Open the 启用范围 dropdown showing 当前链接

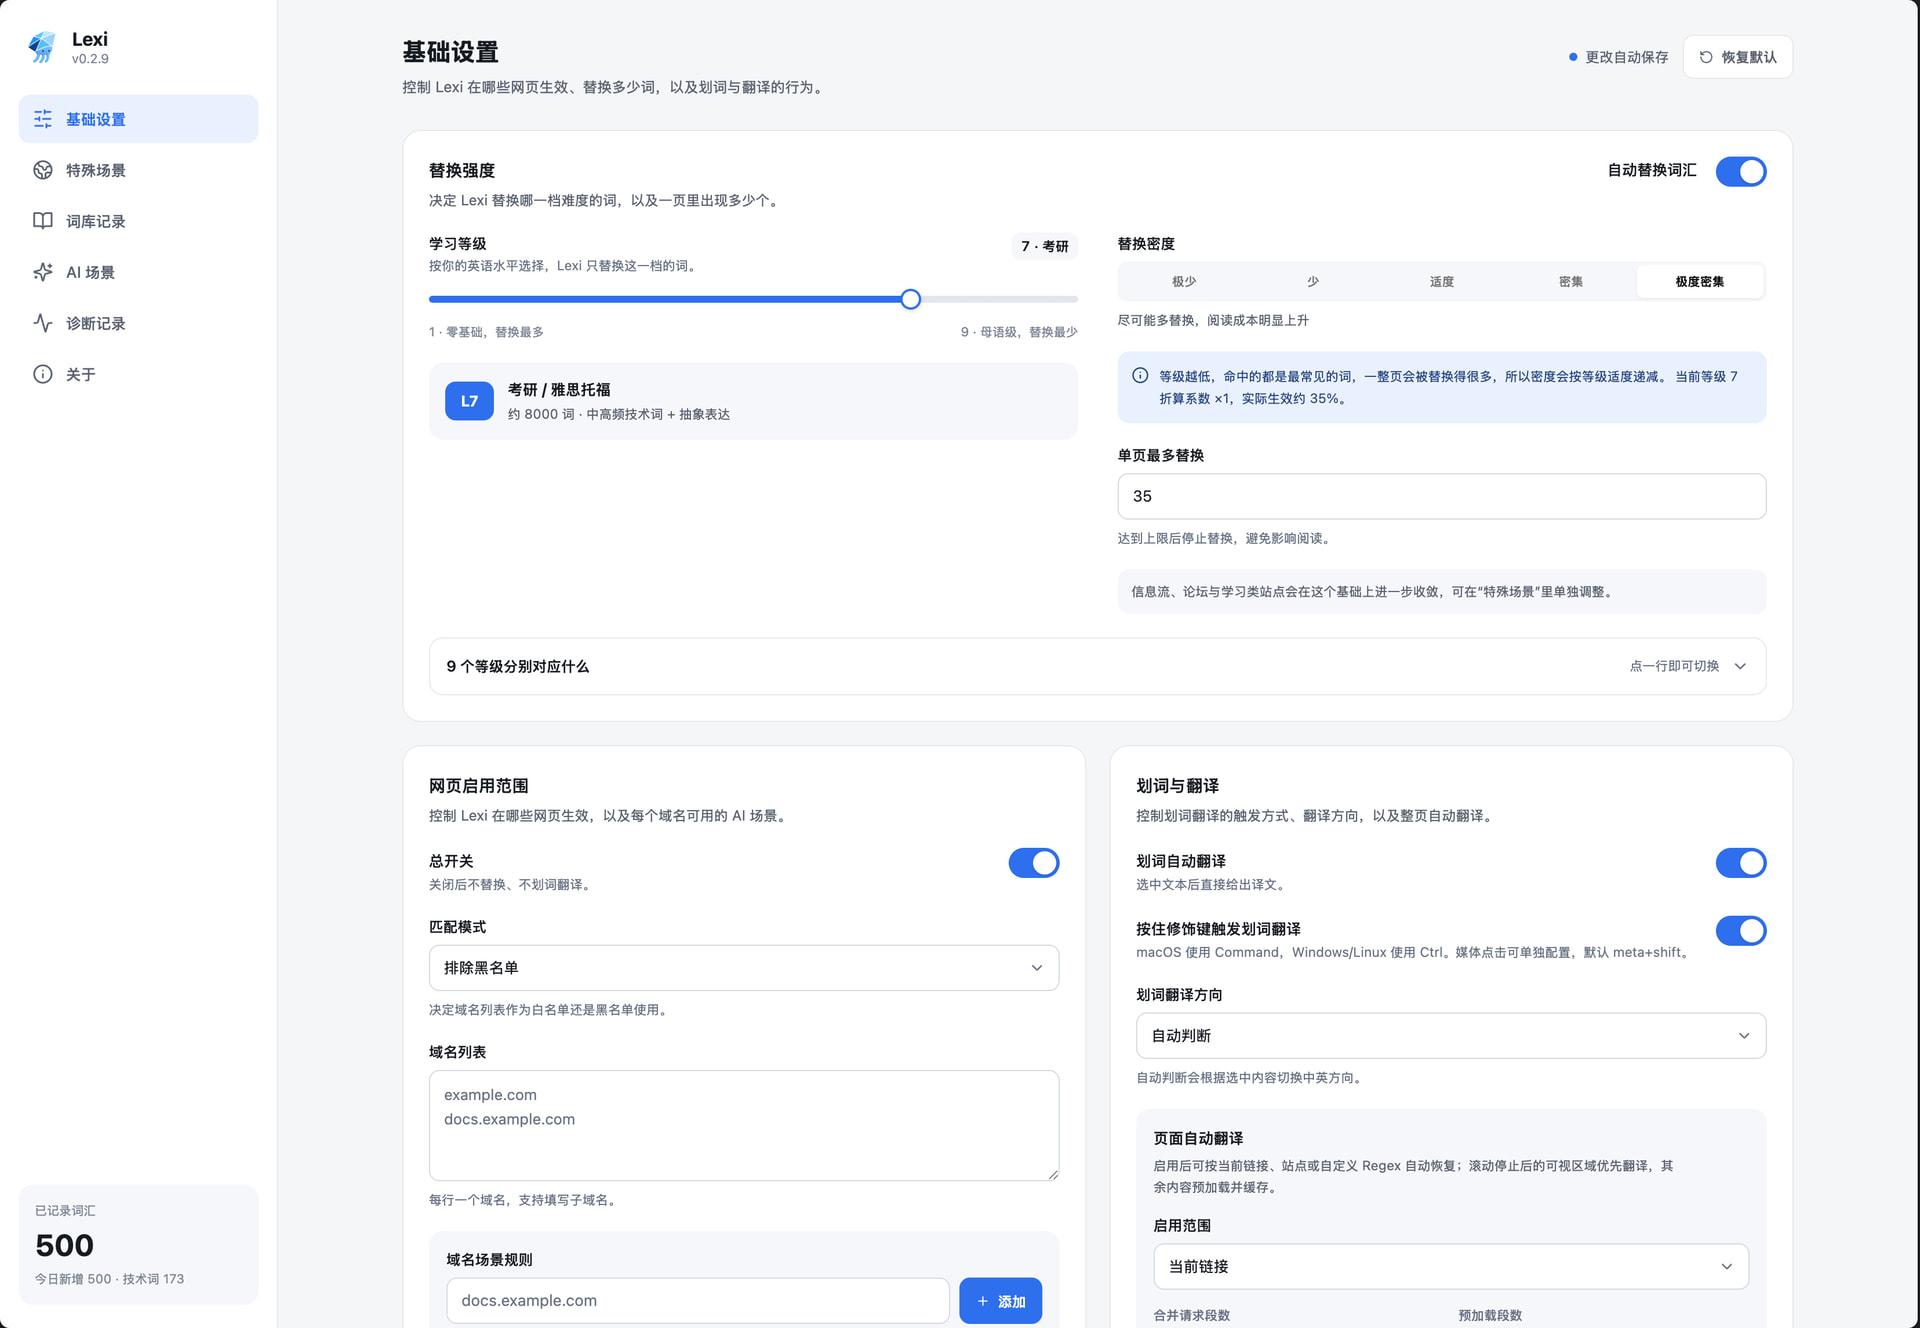pos(1451,1267)
